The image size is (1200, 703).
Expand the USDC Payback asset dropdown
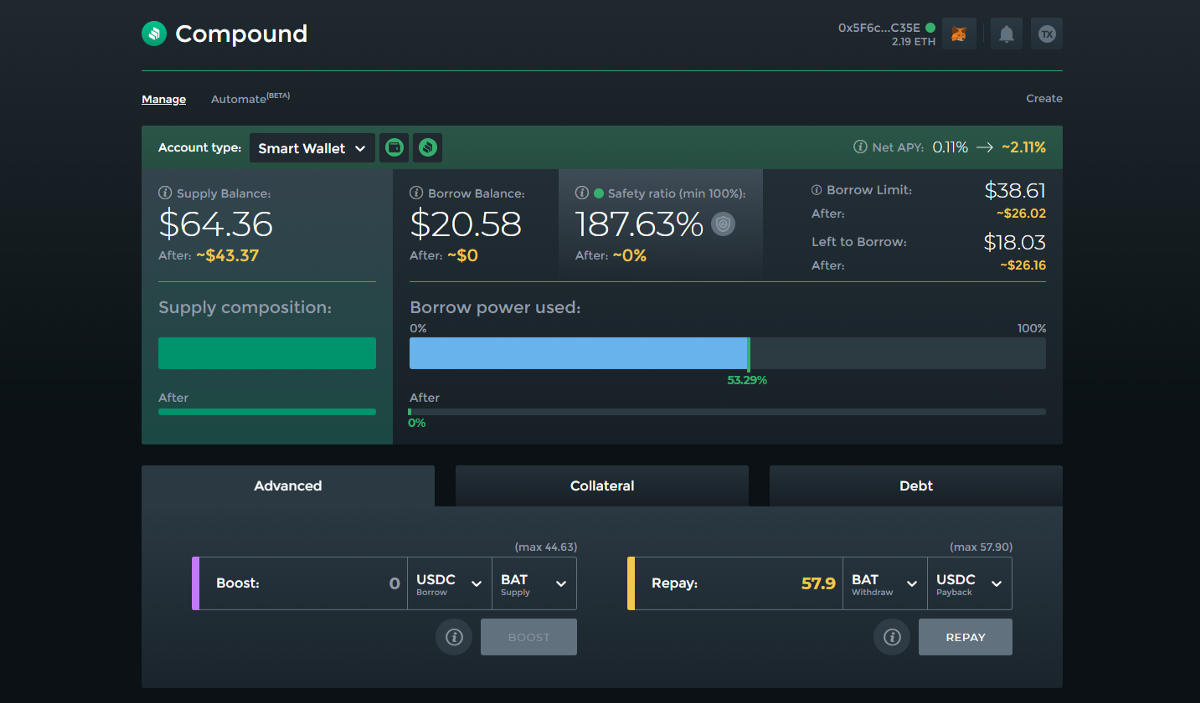(x=969, y=583)
